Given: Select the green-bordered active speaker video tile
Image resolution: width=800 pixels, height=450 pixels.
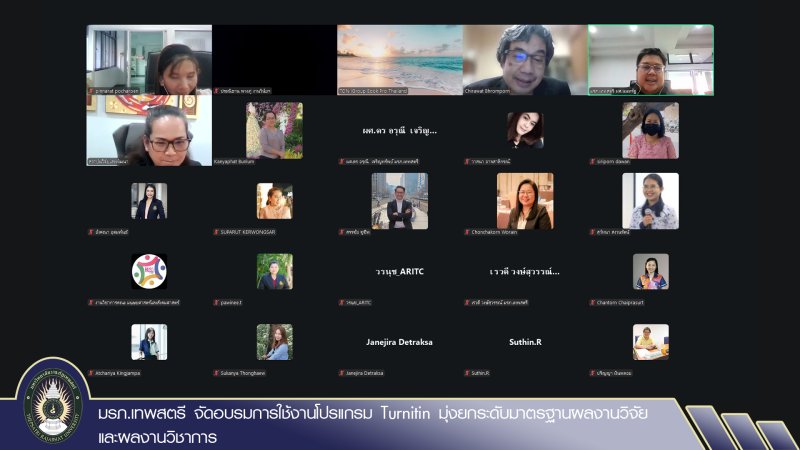Looking at the screenshot, I should [651, 60].
